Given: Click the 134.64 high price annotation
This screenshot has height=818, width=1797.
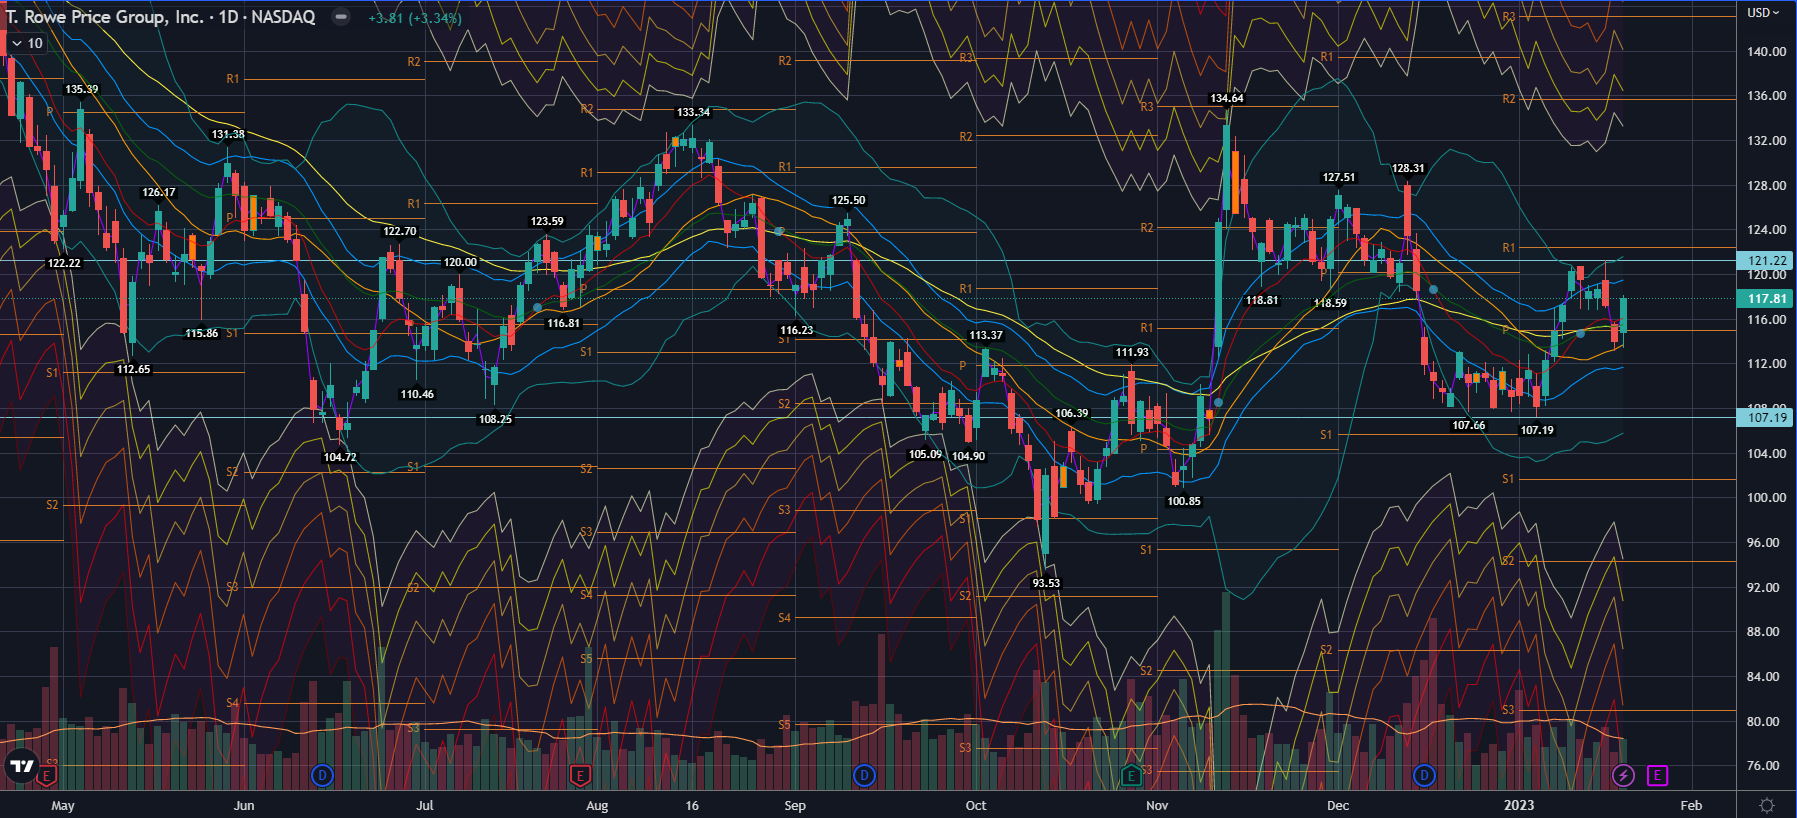Looking at the screenshot, I should coord(1226,98).
